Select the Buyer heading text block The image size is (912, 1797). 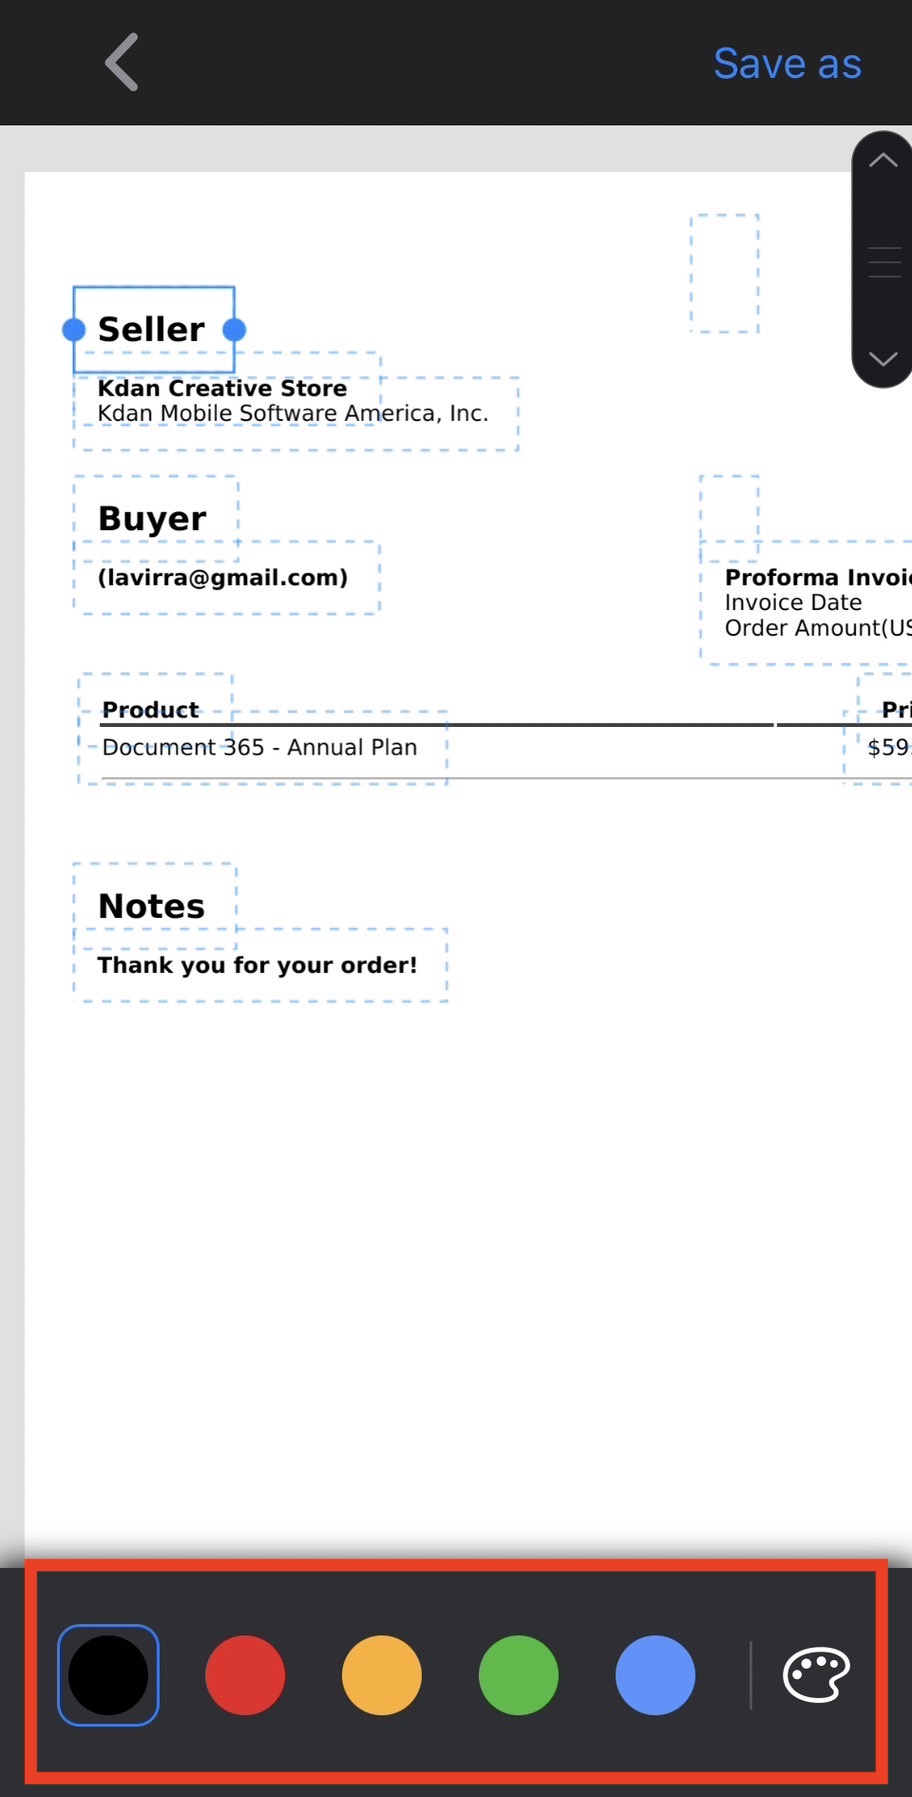coord(155,518)
